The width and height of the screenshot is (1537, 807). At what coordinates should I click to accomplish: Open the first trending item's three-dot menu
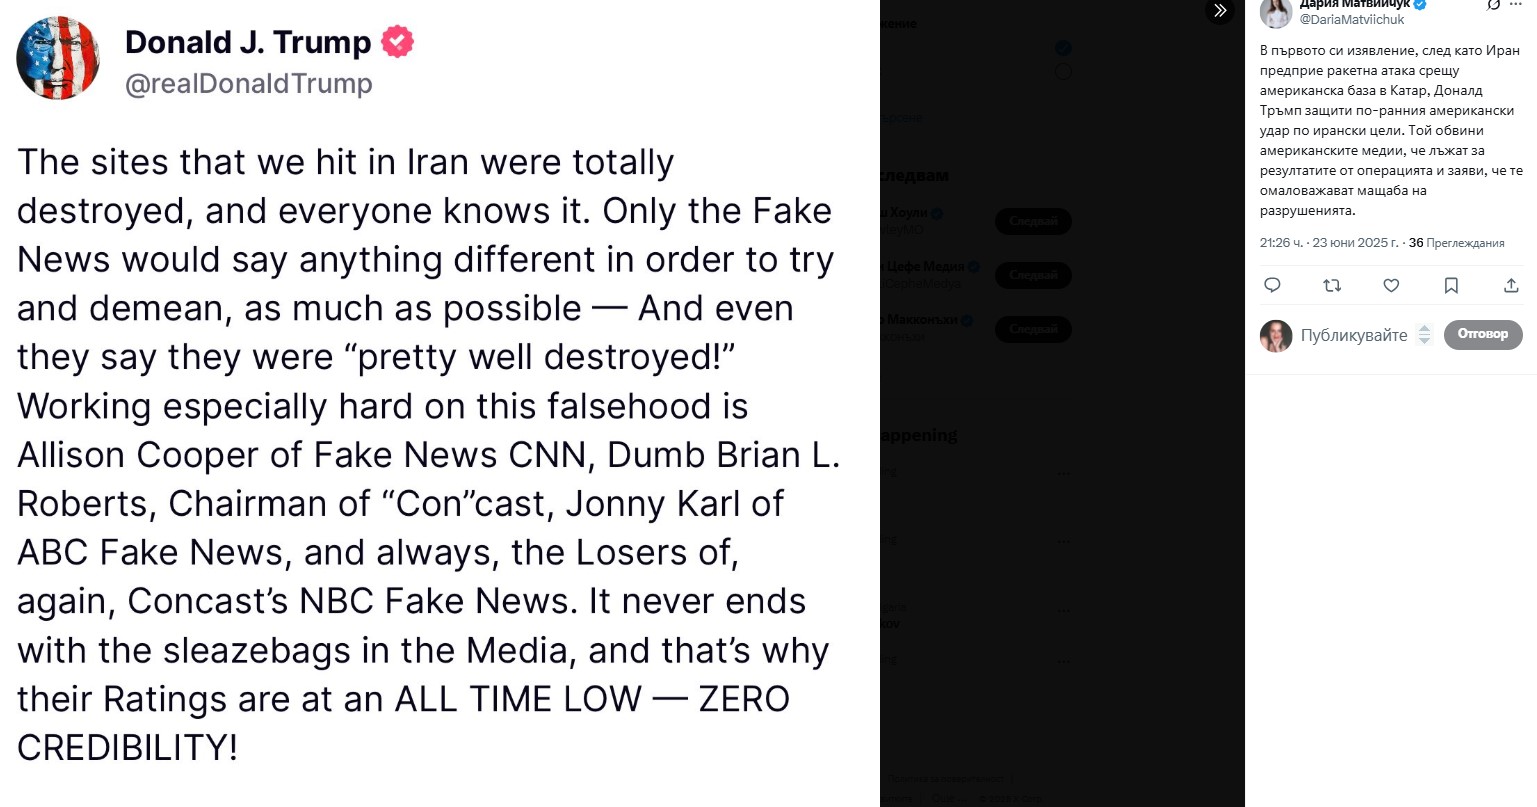[1063, 474]
